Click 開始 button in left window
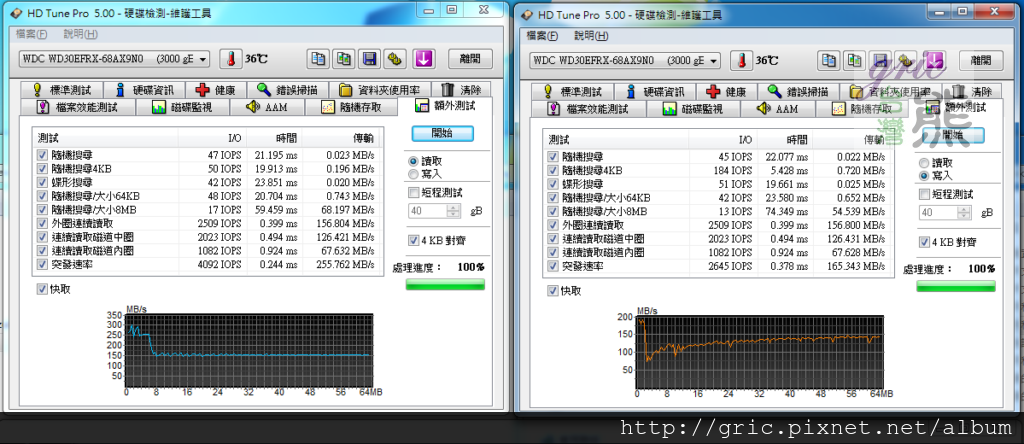The height and width of the screenshot is (444, 1024). click(442, 133)
